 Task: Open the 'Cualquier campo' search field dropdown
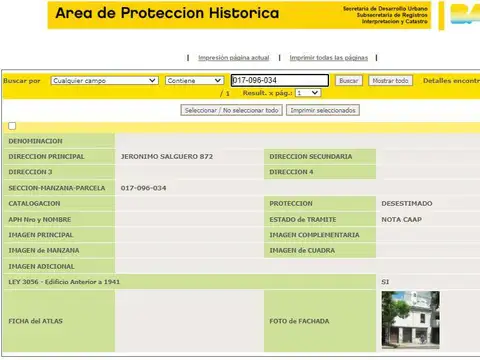point(105,81)
